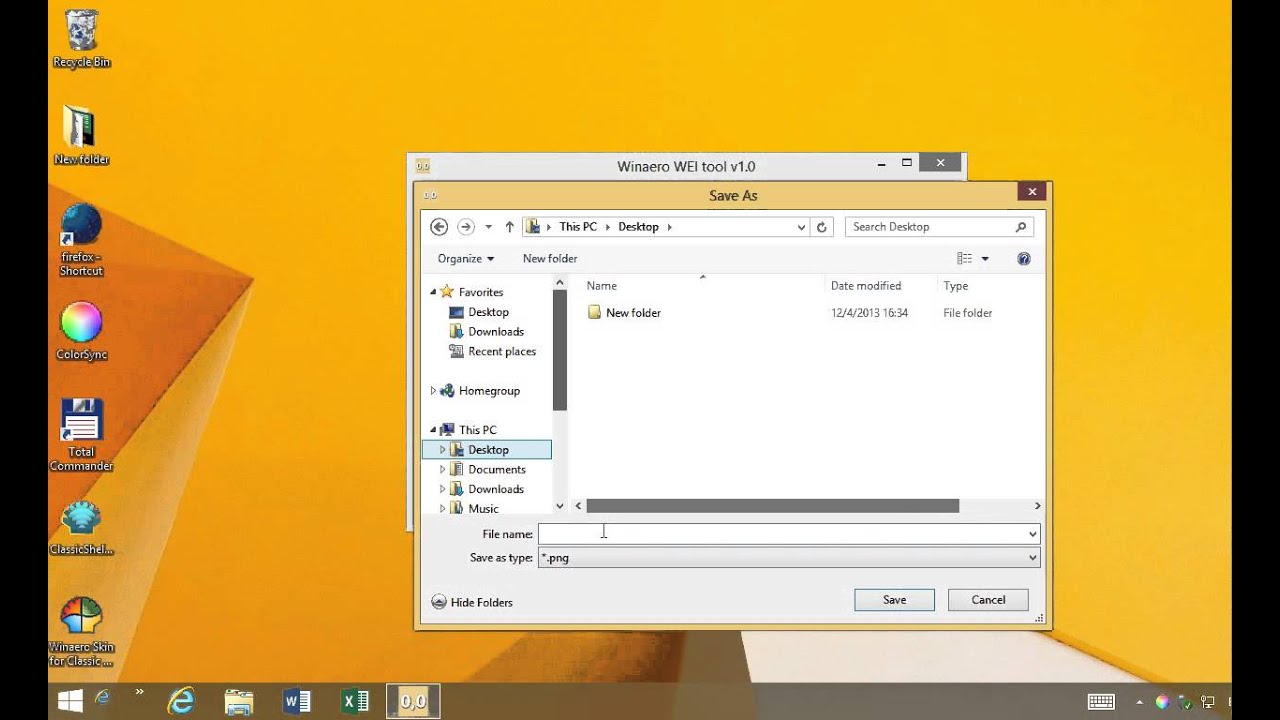
Task: Select the New folder item in file list
Action: (633, 313)
